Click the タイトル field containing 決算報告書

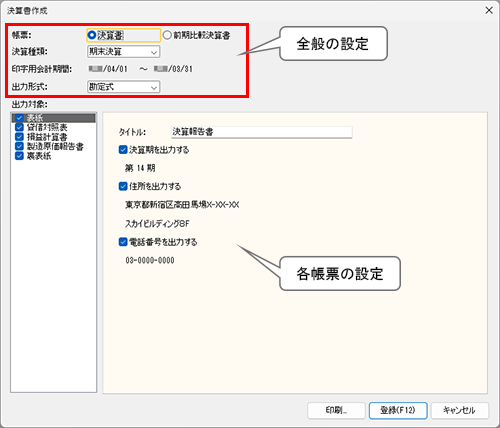(x=262, y=132)
